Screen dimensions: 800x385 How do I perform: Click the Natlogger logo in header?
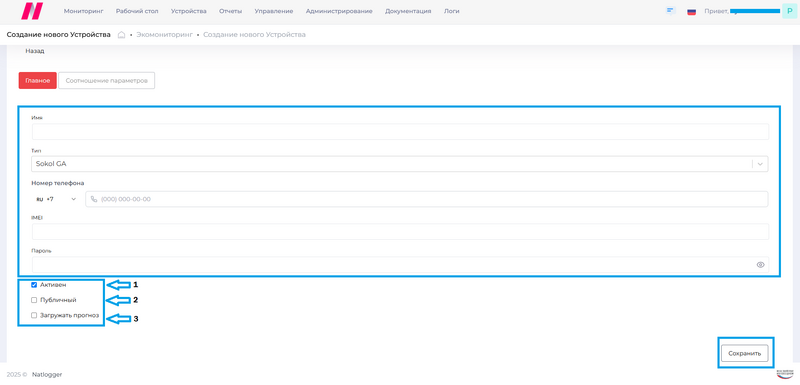pyautogui.click(x=32, y=11)
